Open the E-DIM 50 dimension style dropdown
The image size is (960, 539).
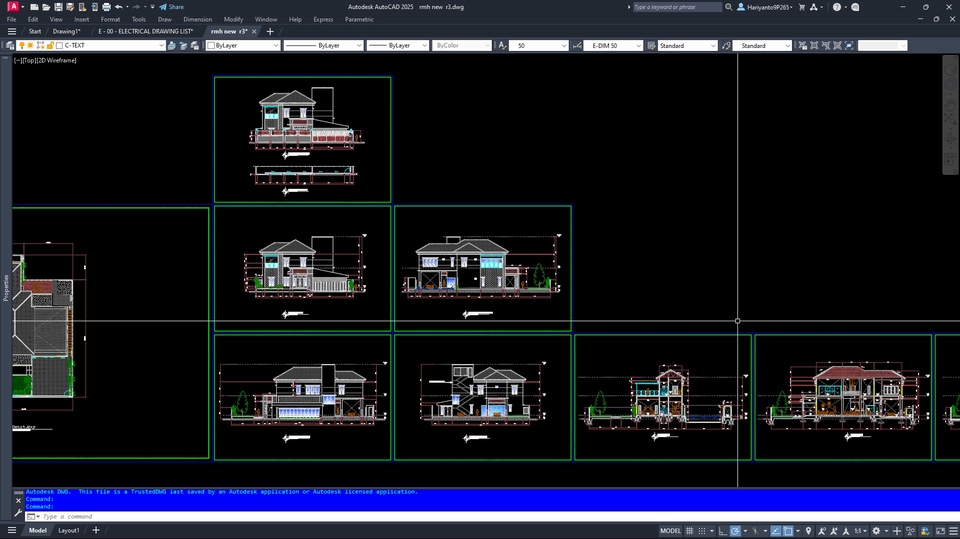coord(638,45)
